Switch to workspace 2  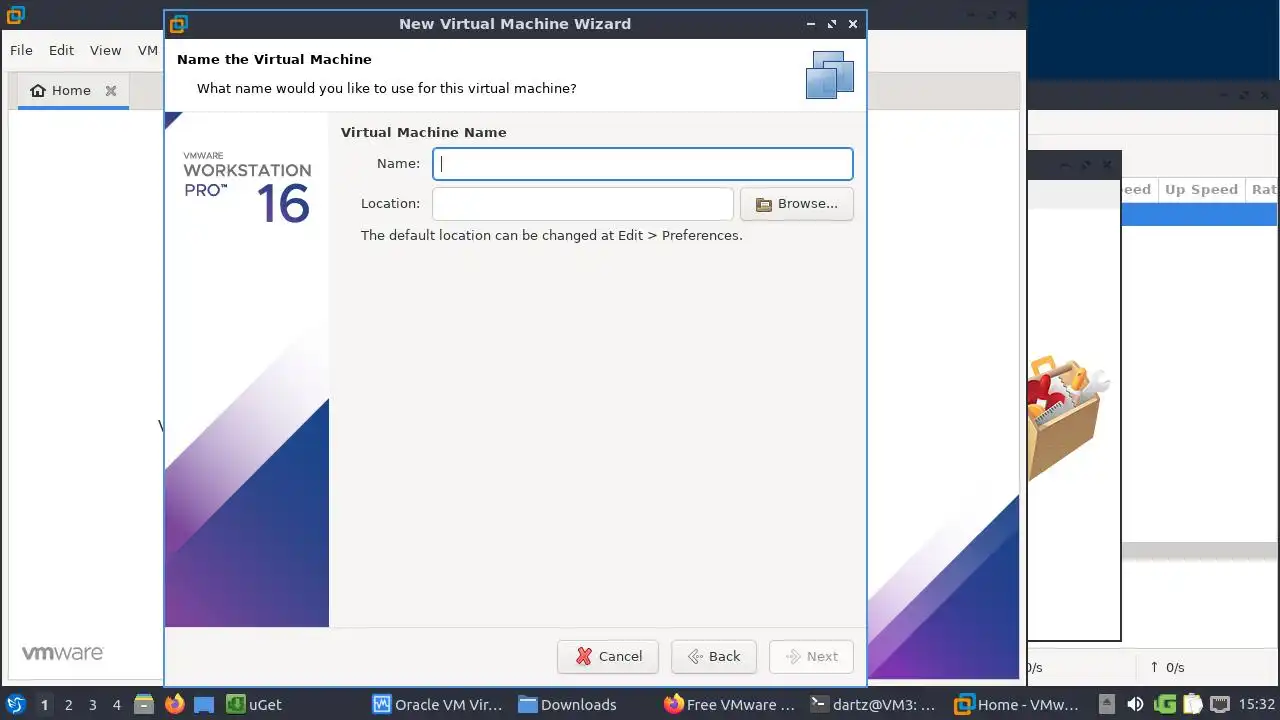(x=68, y=705)
